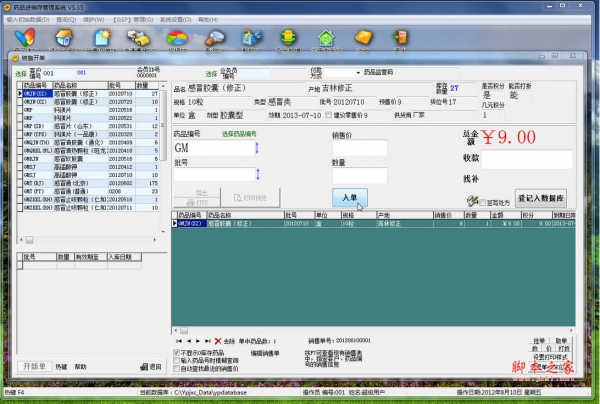Click the 退回 icon in left panel
Image resolution: width=600 pixels, height=404 pixels.
[x=142, y=367]
